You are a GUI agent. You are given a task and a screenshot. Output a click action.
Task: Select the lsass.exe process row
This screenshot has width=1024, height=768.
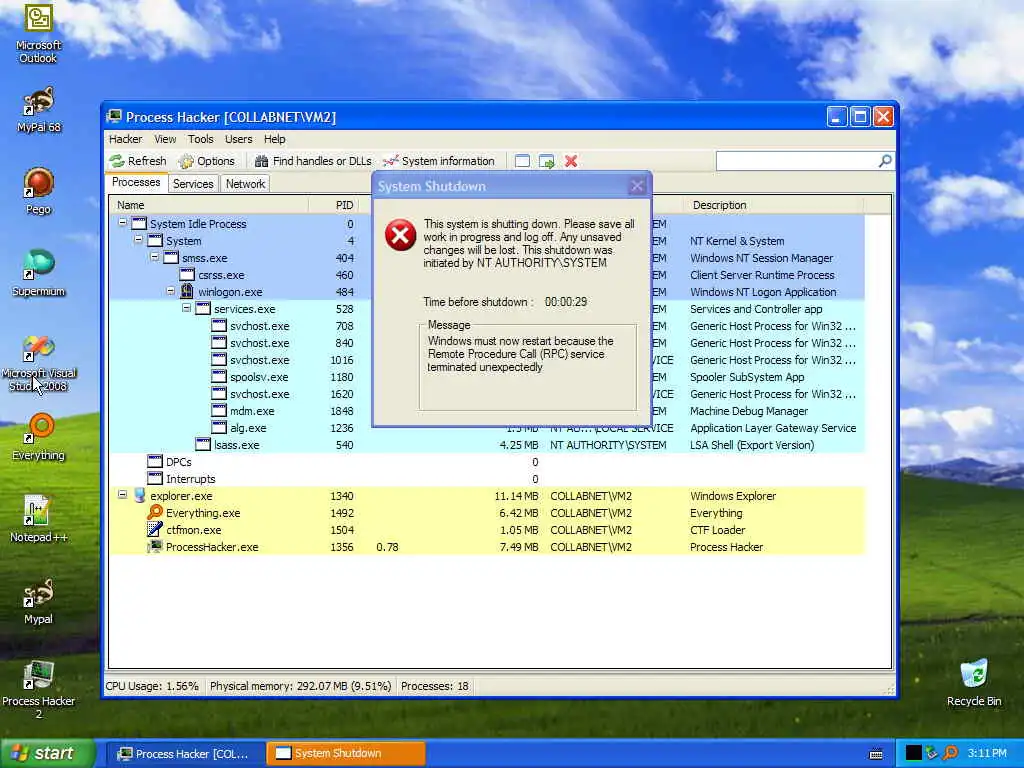point(487,445)
